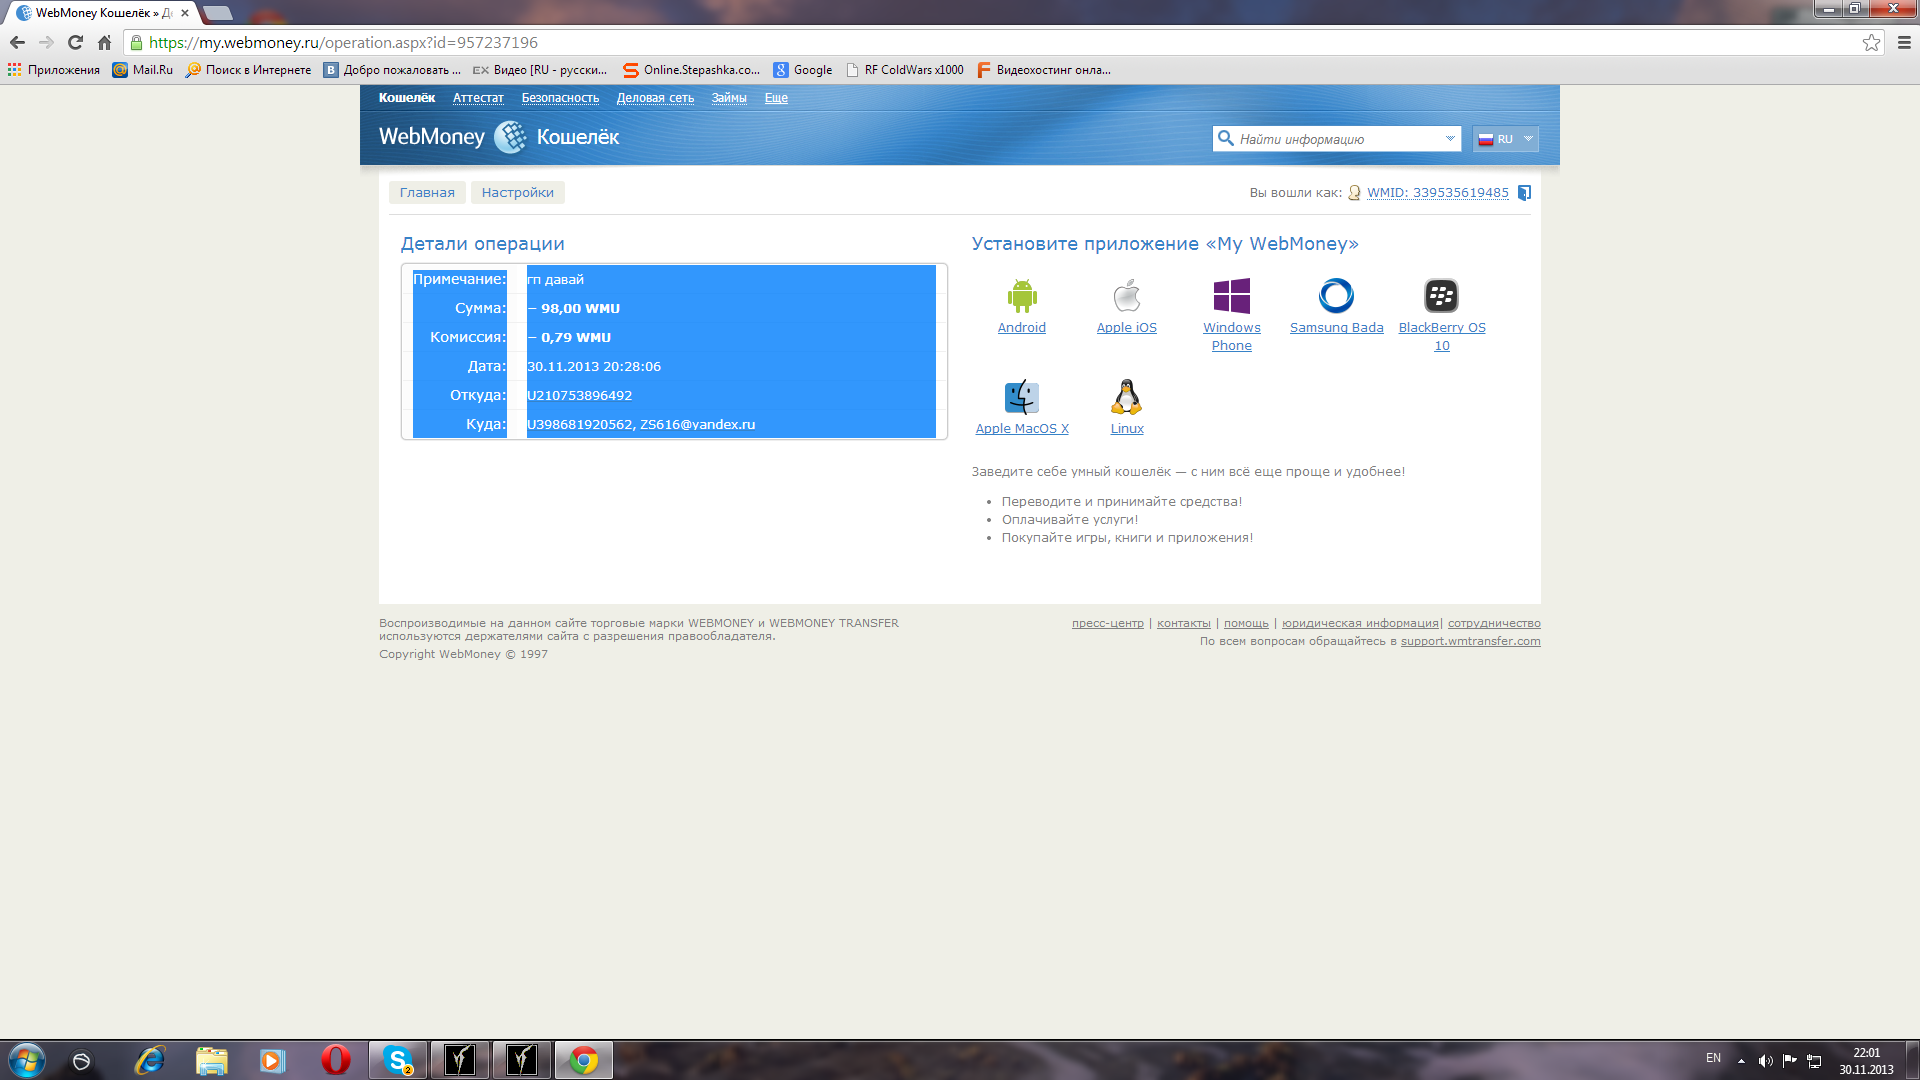Click the Apple iOS app icon
Screen dimensions: 1920x1080
point(1127,296)
